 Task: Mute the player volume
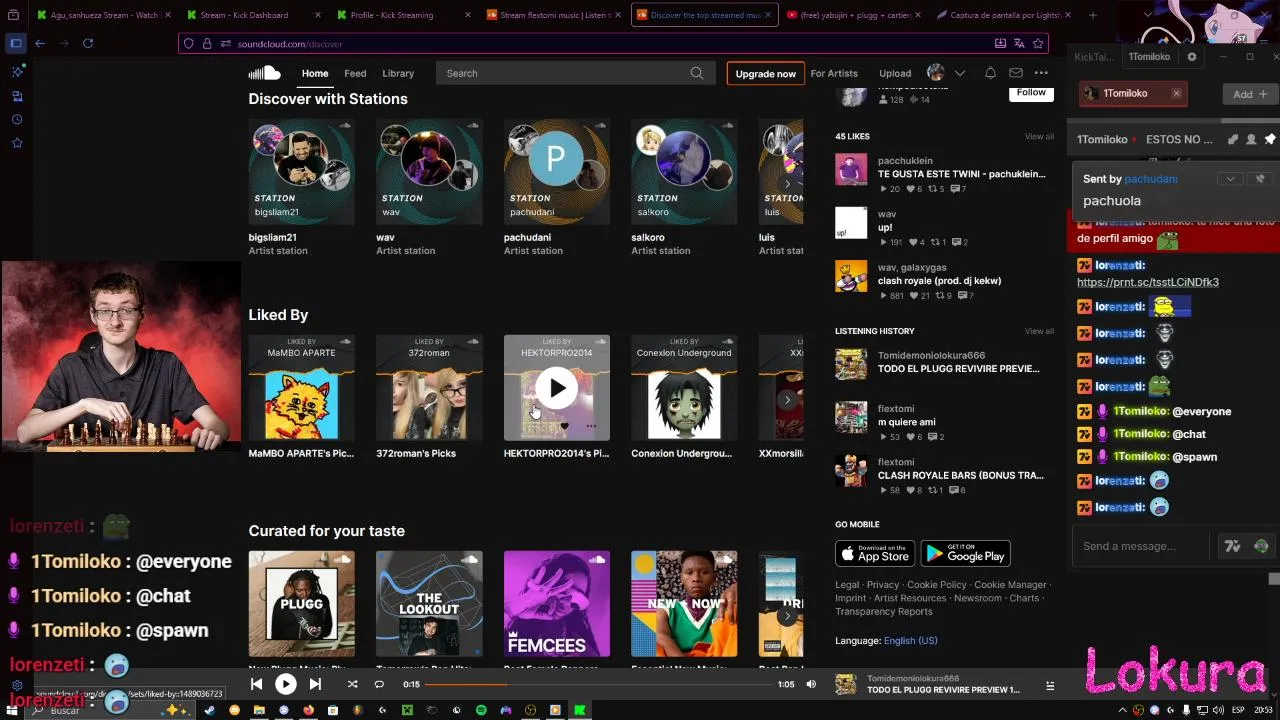coord(811,684)
